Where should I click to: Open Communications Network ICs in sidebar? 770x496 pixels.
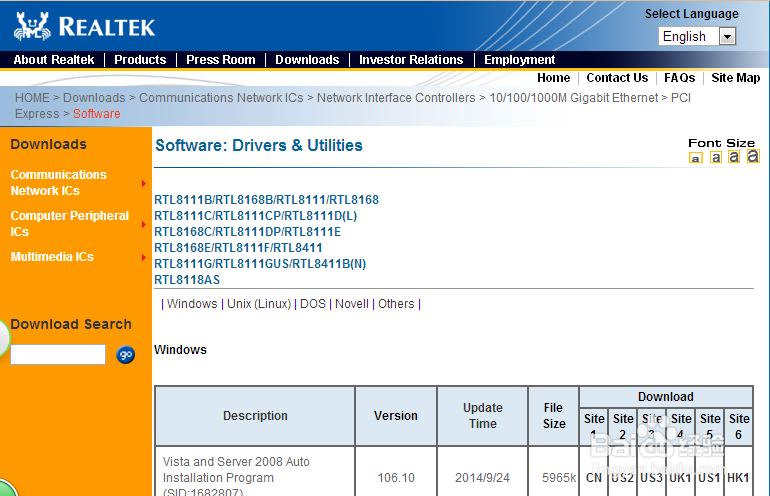pyautogui.click(x=58, y=183)
